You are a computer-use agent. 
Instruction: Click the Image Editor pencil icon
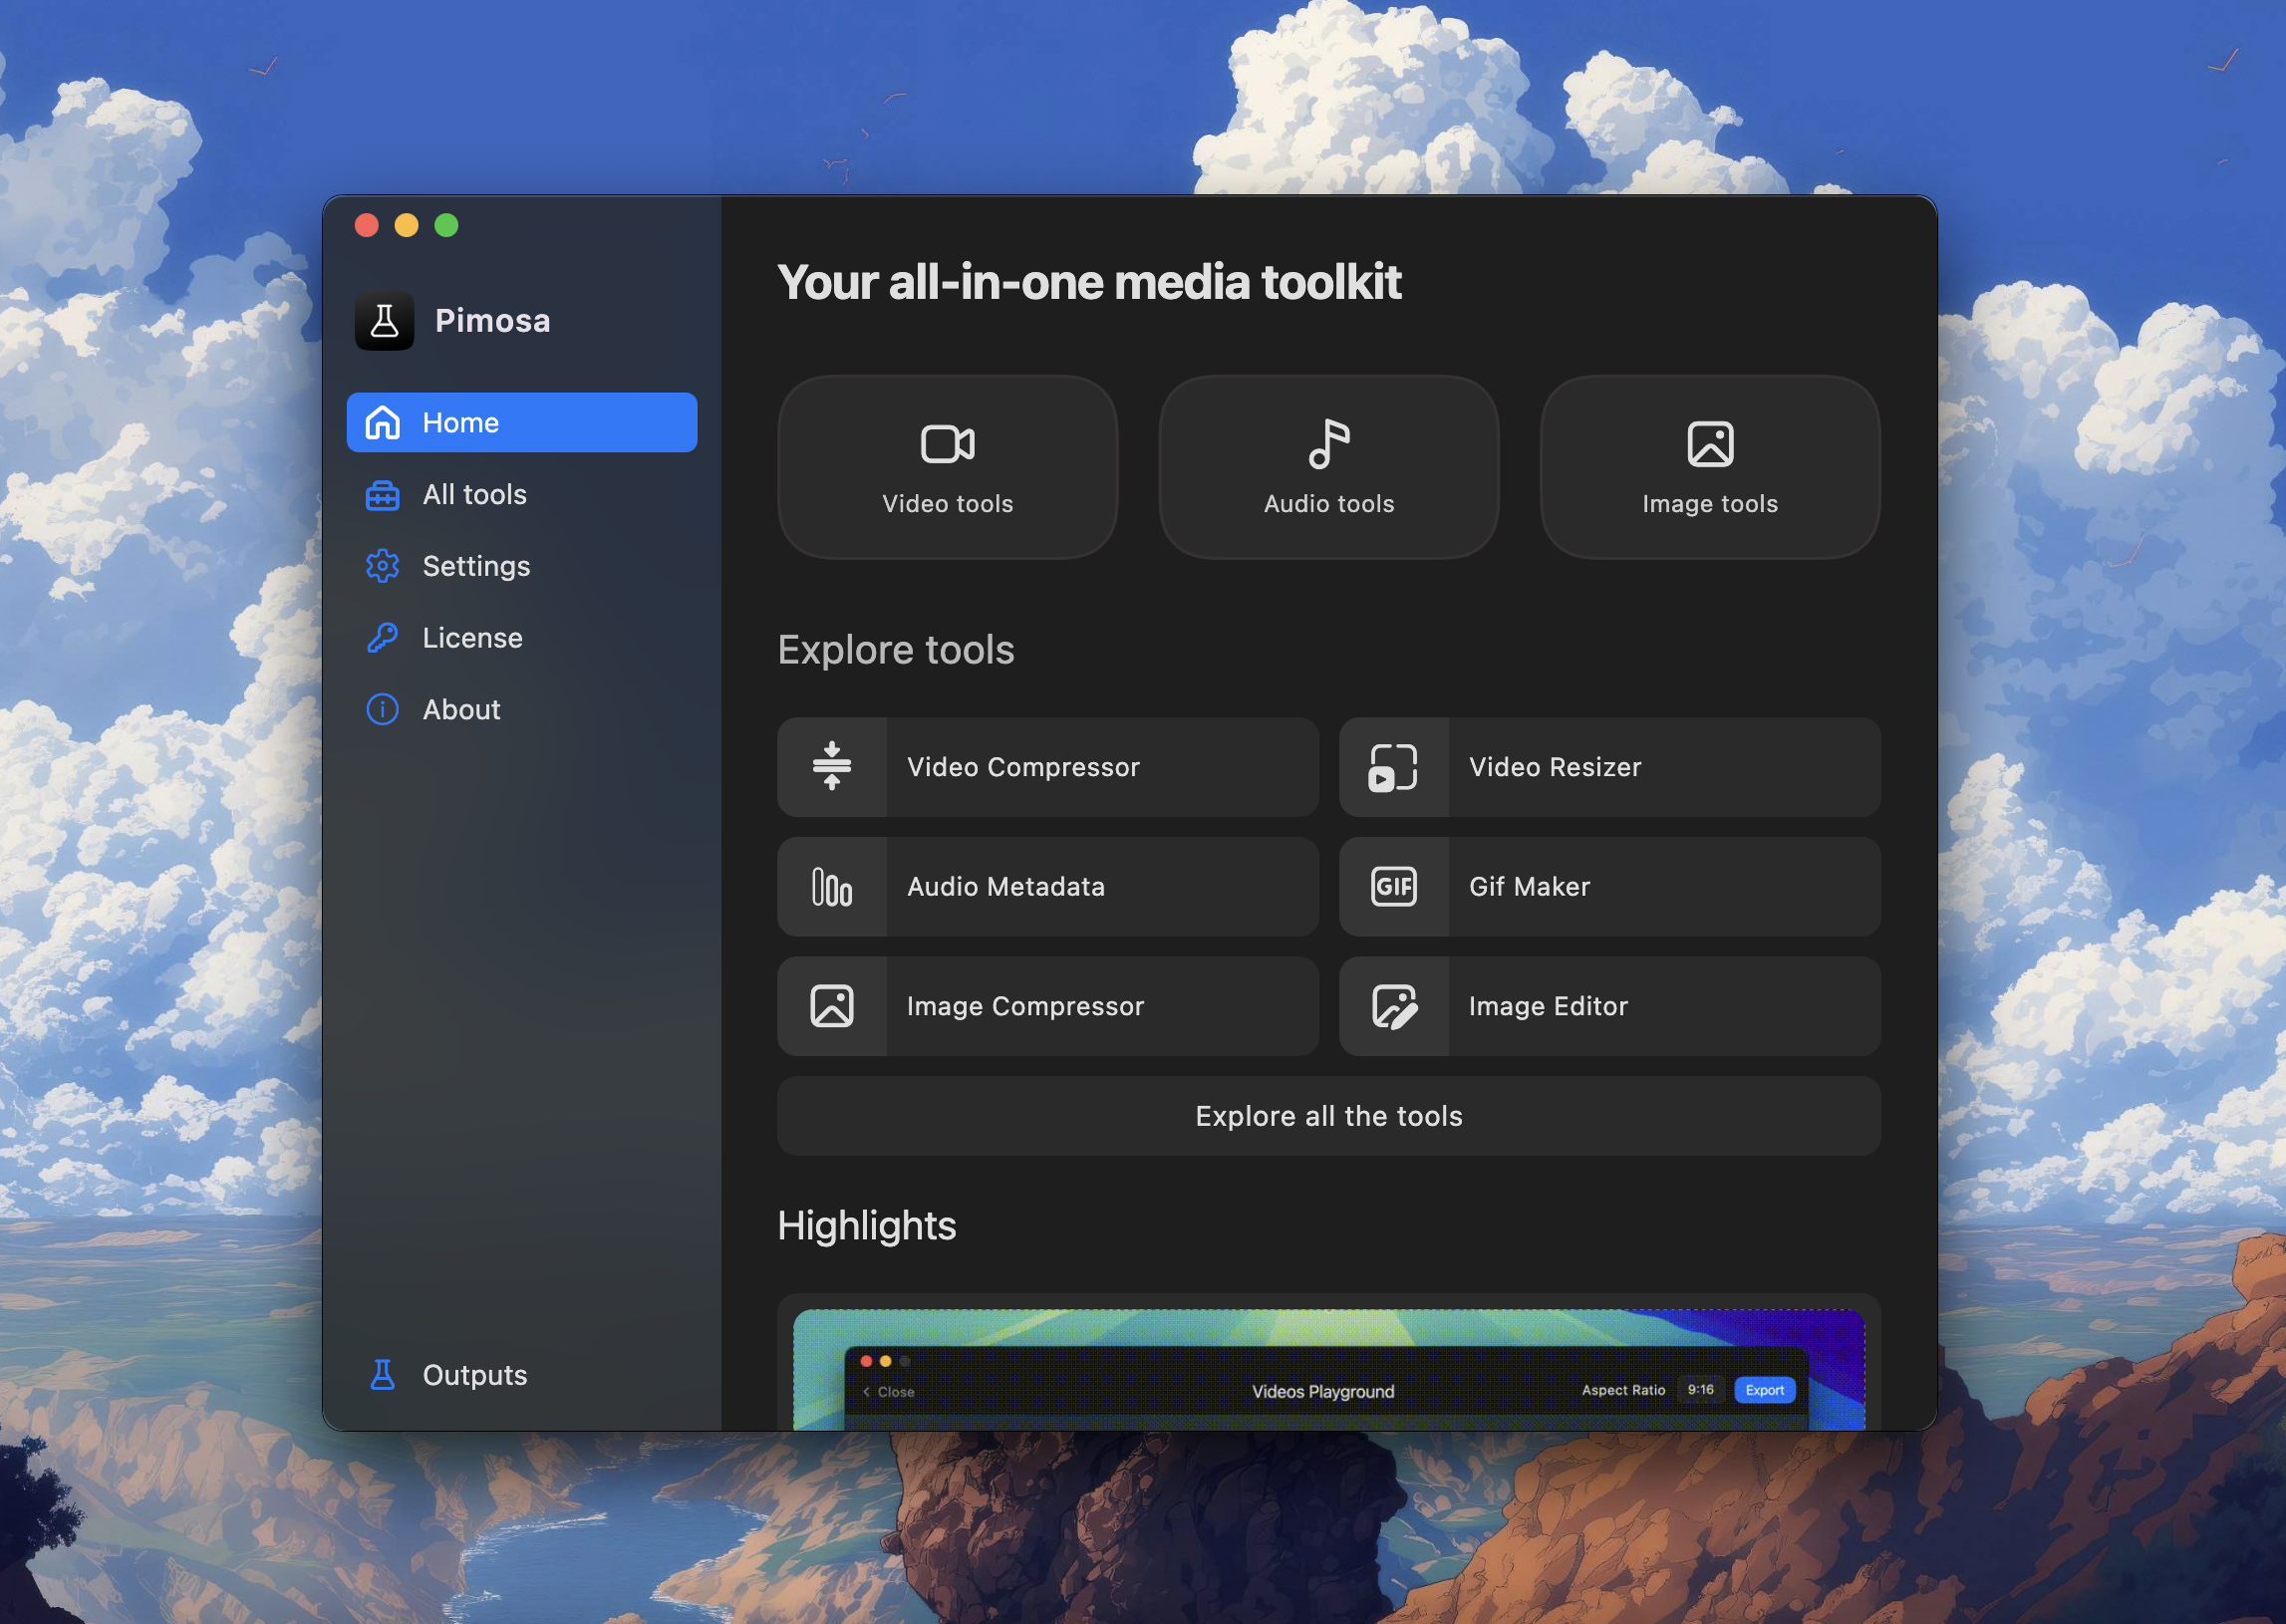[1394, 1006]
